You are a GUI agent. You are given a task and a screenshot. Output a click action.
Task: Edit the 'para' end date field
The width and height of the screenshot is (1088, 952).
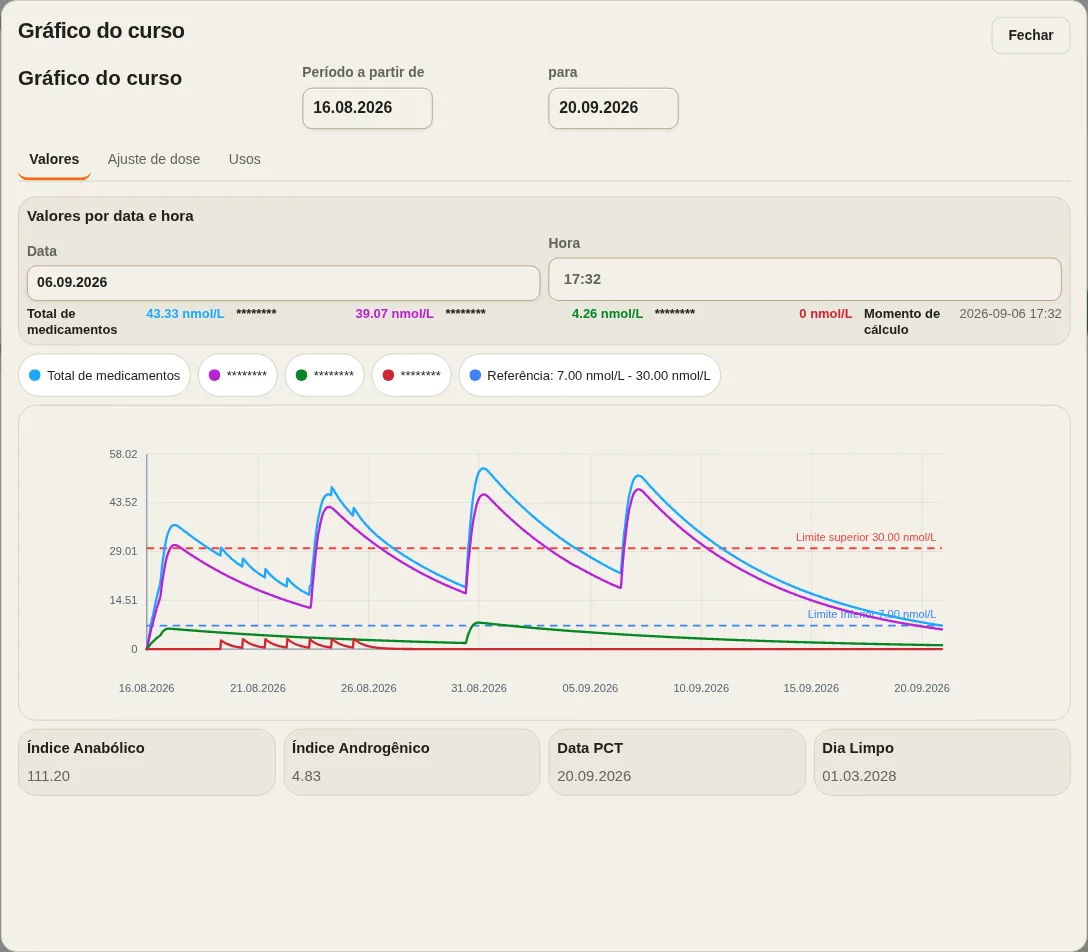click(x=613, y=108)
